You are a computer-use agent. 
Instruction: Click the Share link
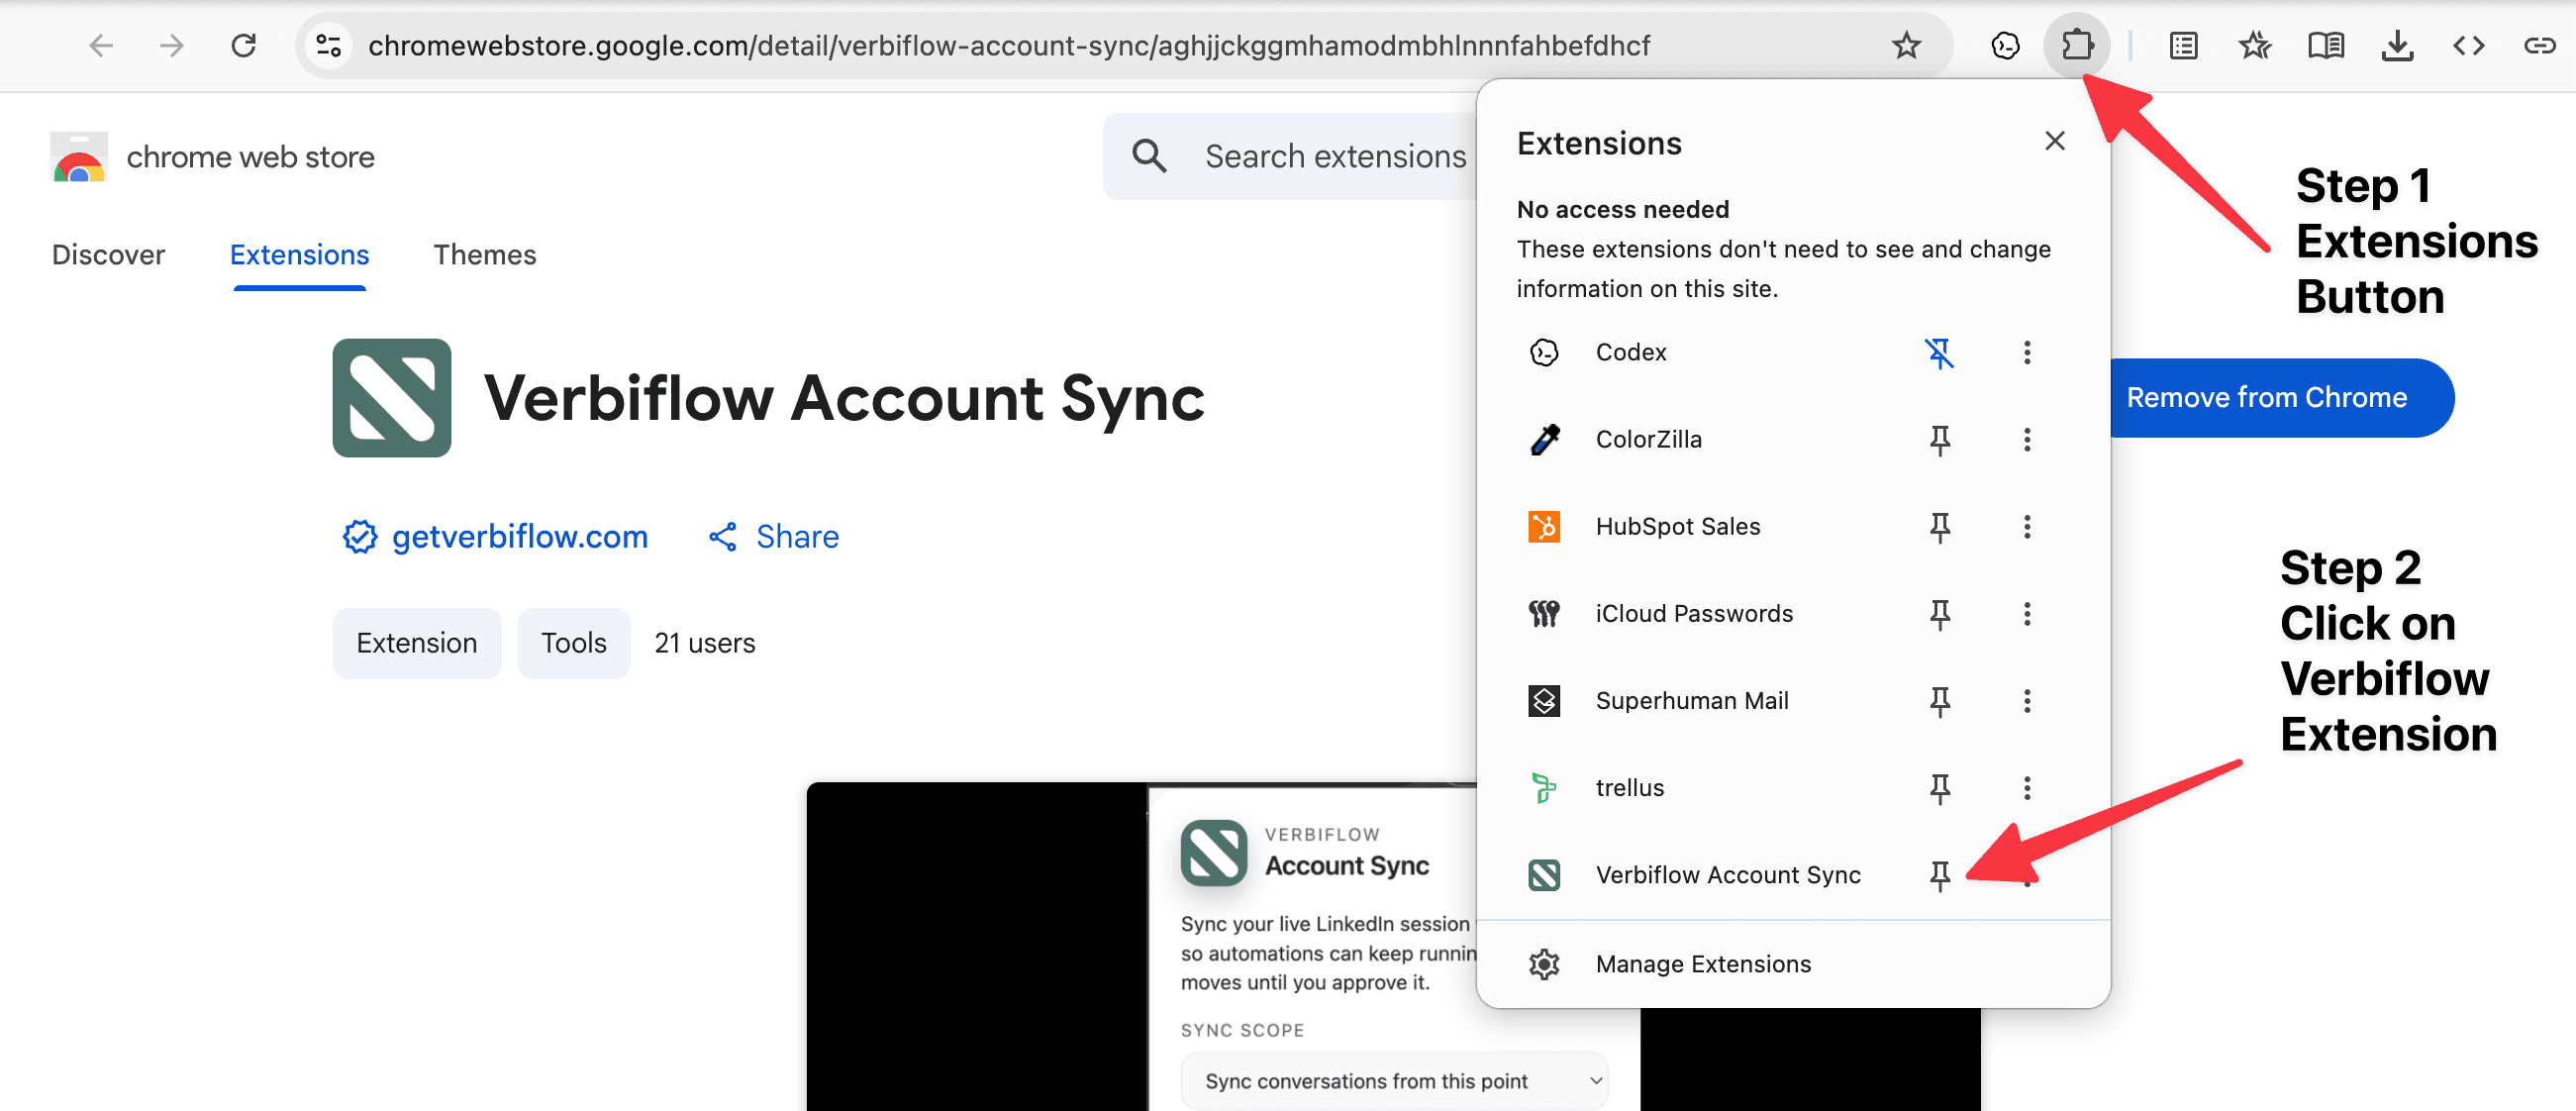773,536
